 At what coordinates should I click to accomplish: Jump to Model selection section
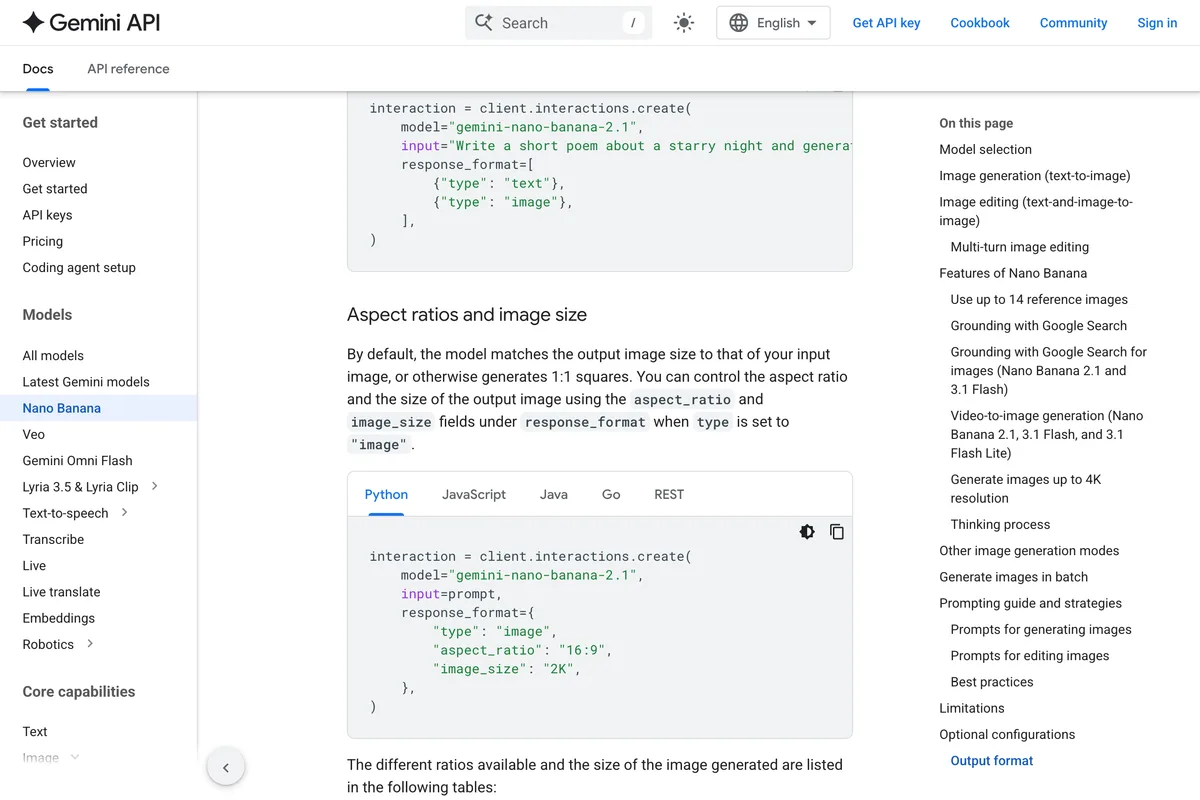point(985,149)
